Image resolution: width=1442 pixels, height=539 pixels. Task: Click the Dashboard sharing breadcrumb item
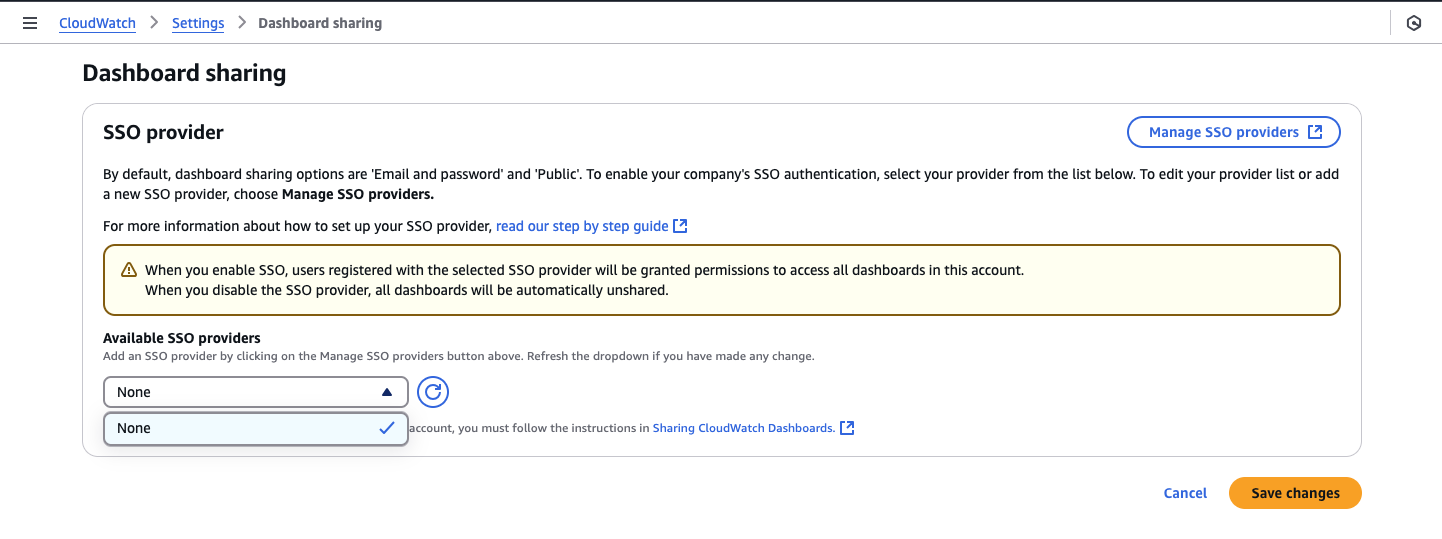[320, 23]
